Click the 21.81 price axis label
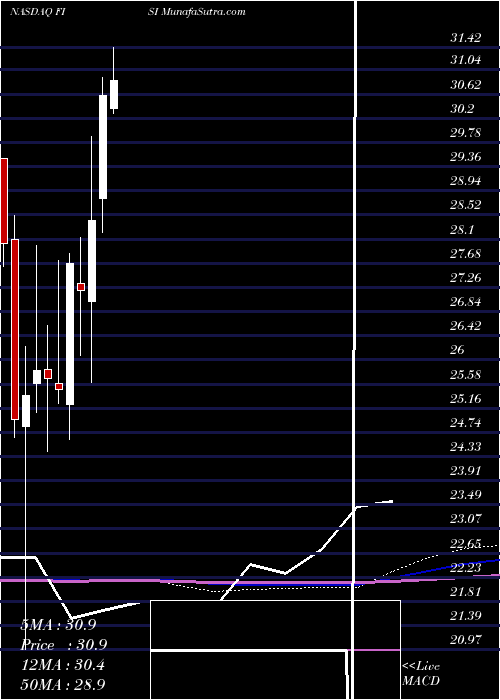Image resolution: width=500 pixels, height=700 pixels. (x=466, y=592)
